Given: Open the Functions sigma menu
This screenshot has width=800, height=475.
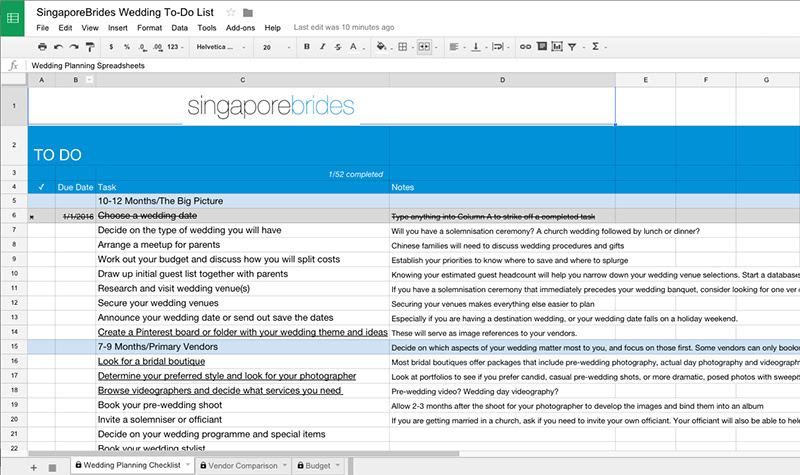Looking at the screenshot, I should pyautogui.click(x=595, y=46).
